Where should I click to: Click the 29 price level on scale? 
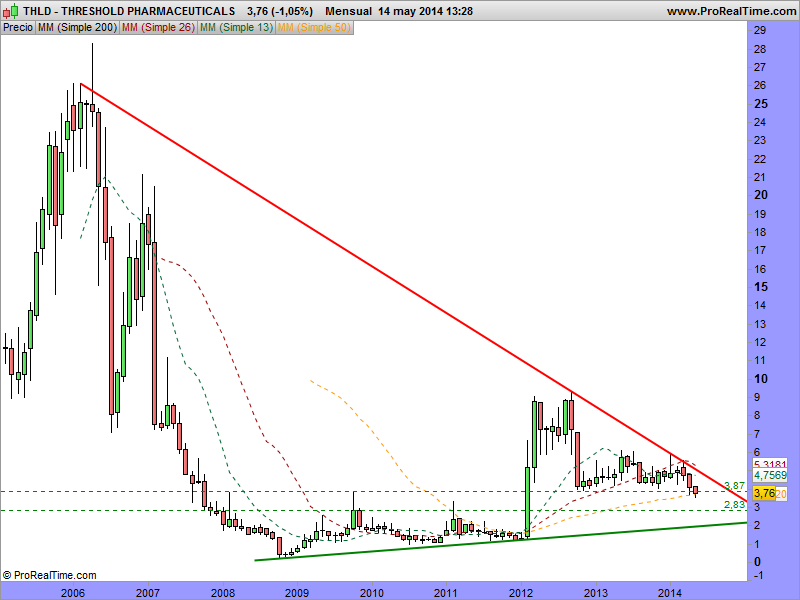[760, 30]
